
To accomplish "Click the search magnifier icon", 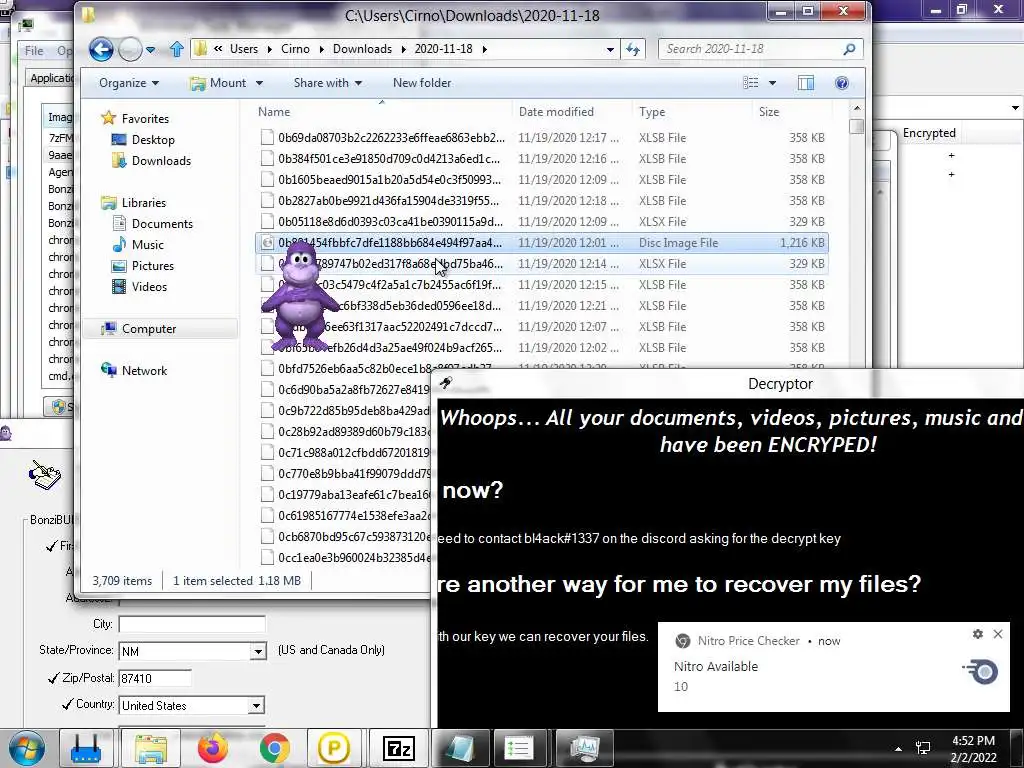I will point(850,49).
